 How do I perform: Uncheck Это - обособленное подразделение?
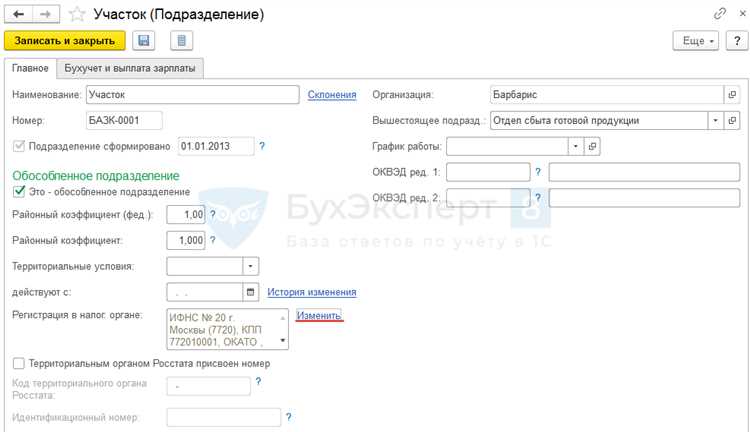click(x=19, y=191)
